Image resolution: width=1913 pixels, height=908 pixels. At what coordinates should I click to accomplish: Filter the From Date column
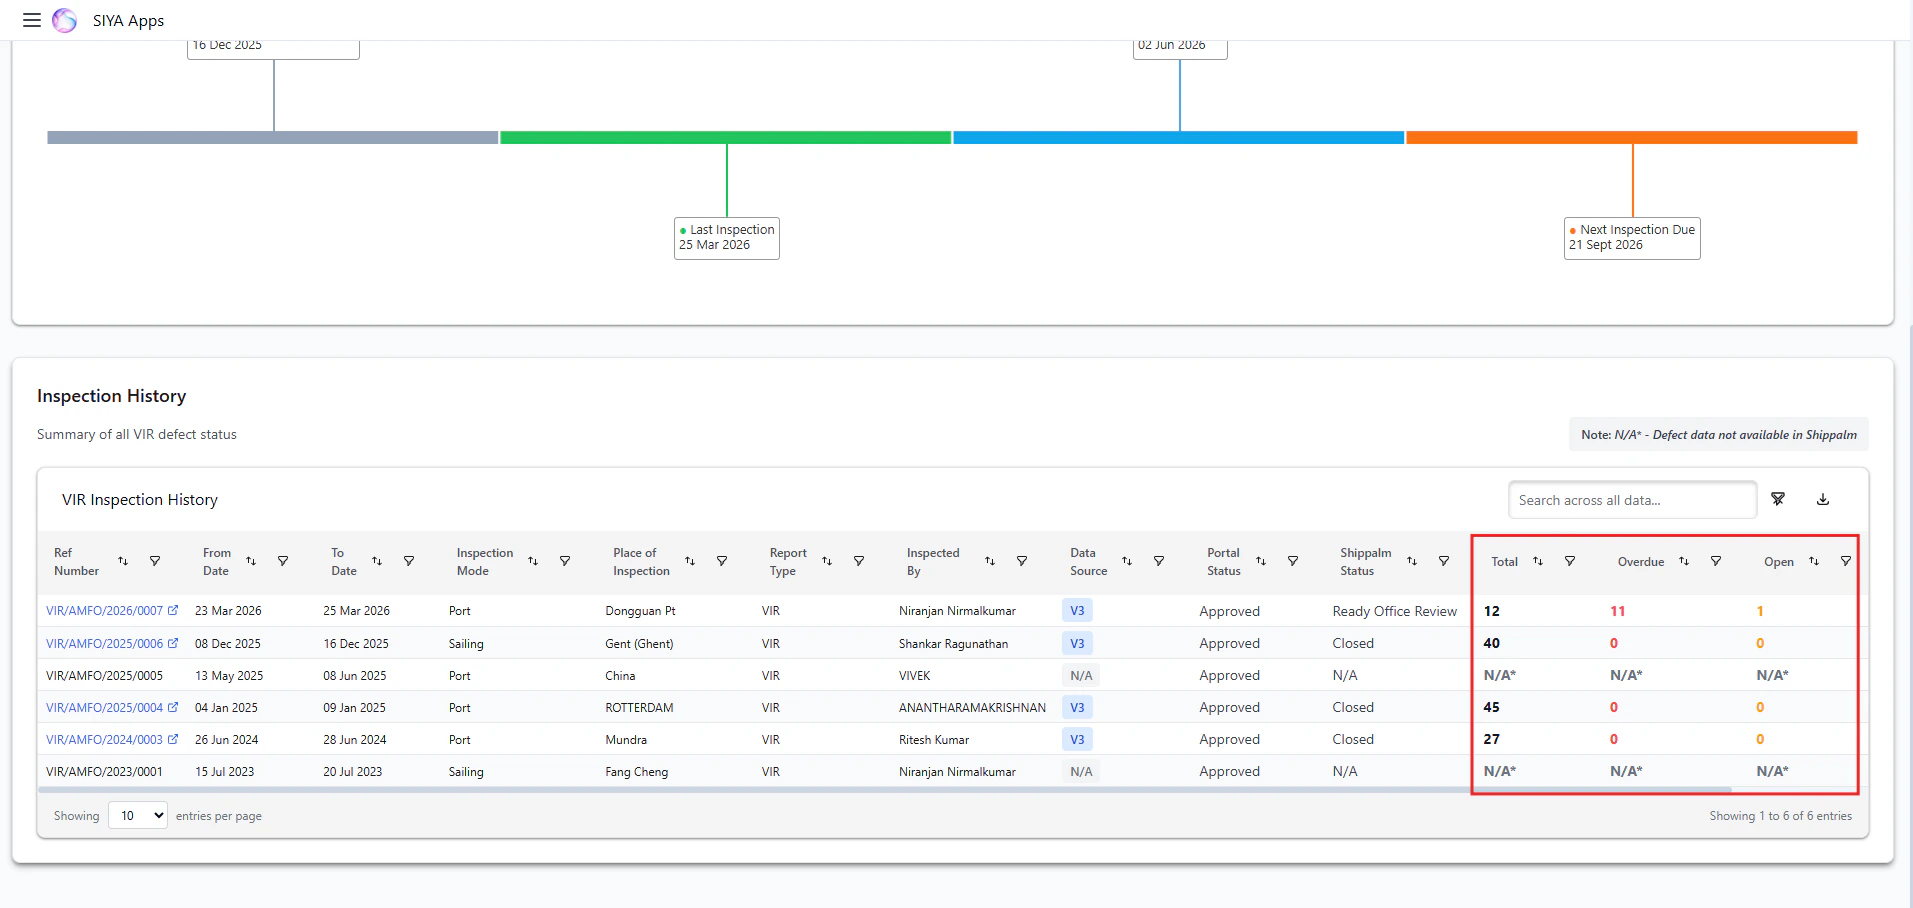point(283,561)
